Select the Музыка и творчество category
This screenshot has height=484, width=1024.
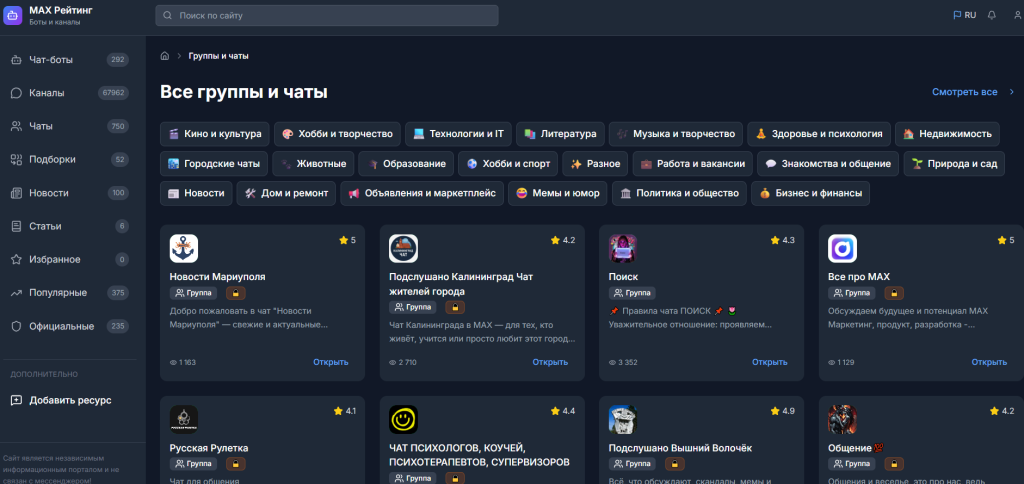coord(676,134)
